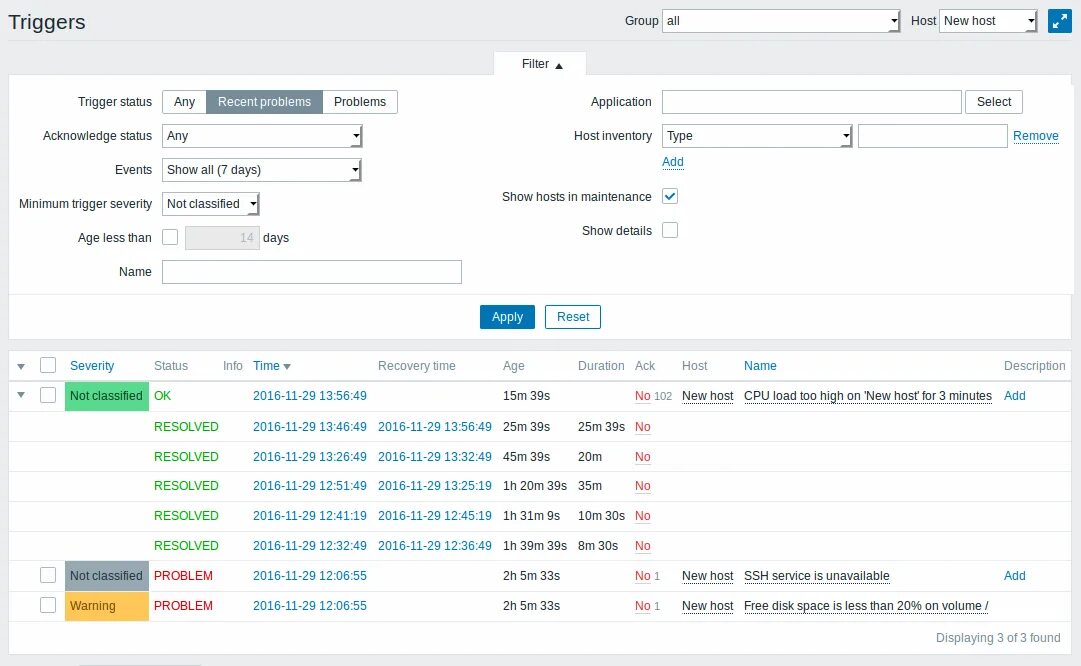Open Free disk space trigger name
The image size is (1081, 666).
click(x=866, y=606)
